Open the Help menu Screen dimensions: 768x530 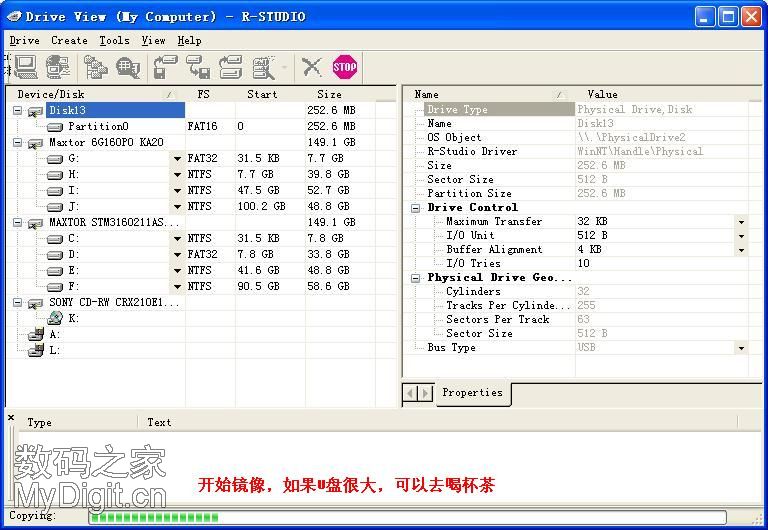click(x=189, y=41)
